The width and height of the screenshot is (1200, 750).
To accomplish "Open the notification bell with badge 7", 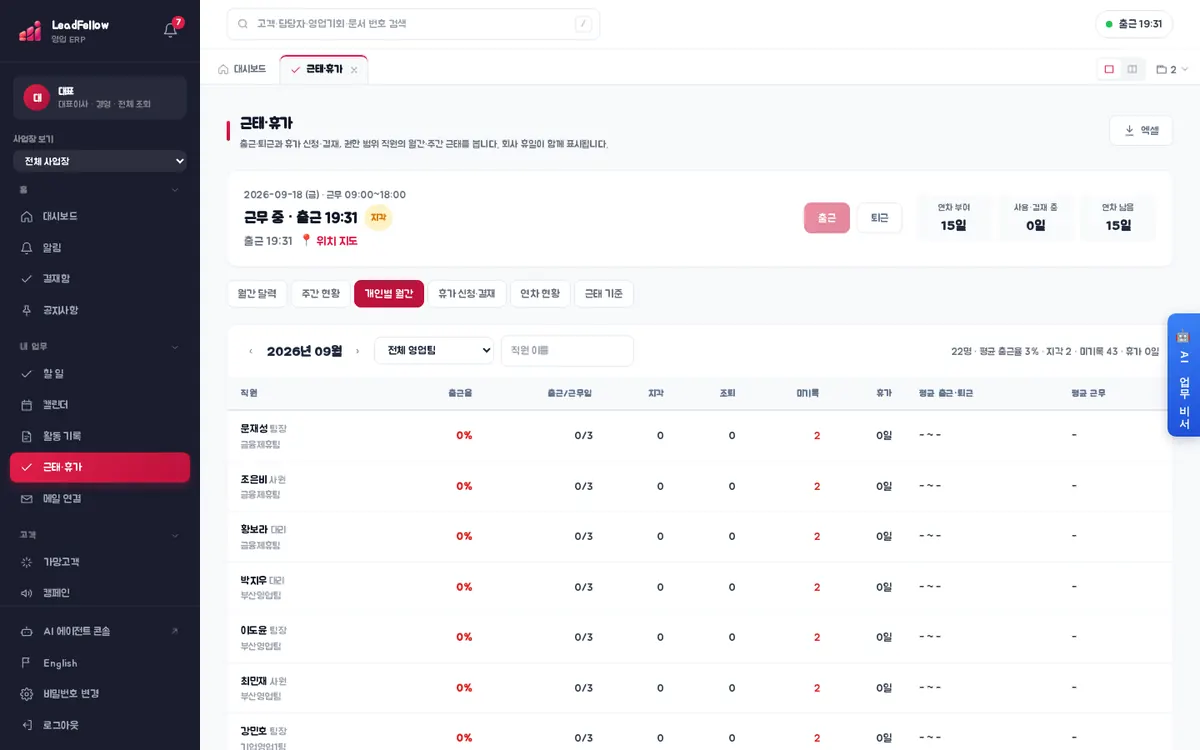I will click(x=171, y=29).
